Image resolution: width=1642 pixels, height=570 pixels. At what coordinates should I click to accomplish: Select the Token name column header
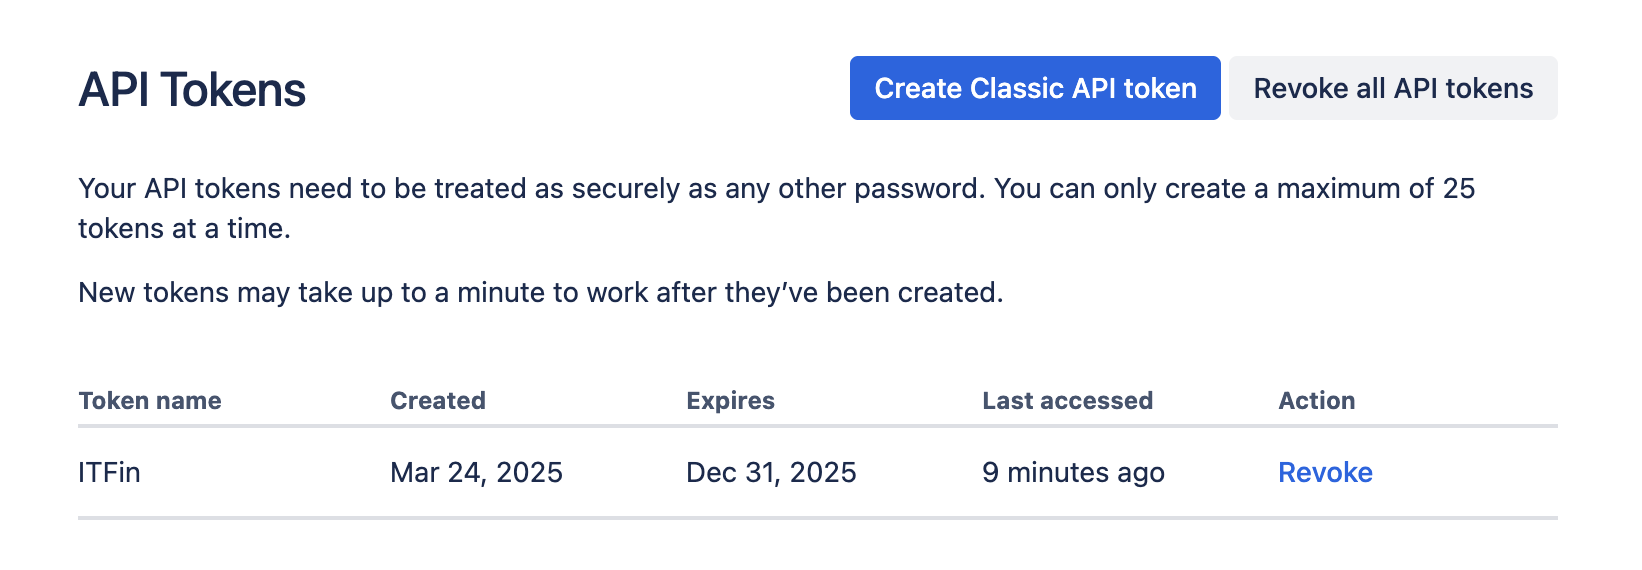pos(150,401)
